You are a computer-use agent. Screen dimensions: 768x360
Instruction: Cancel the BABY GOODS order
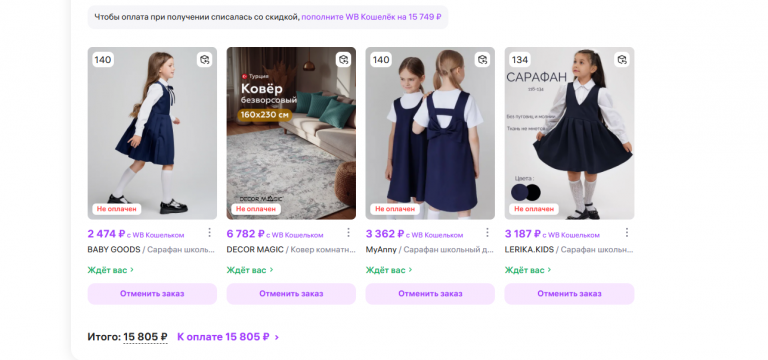click(152, 294)
